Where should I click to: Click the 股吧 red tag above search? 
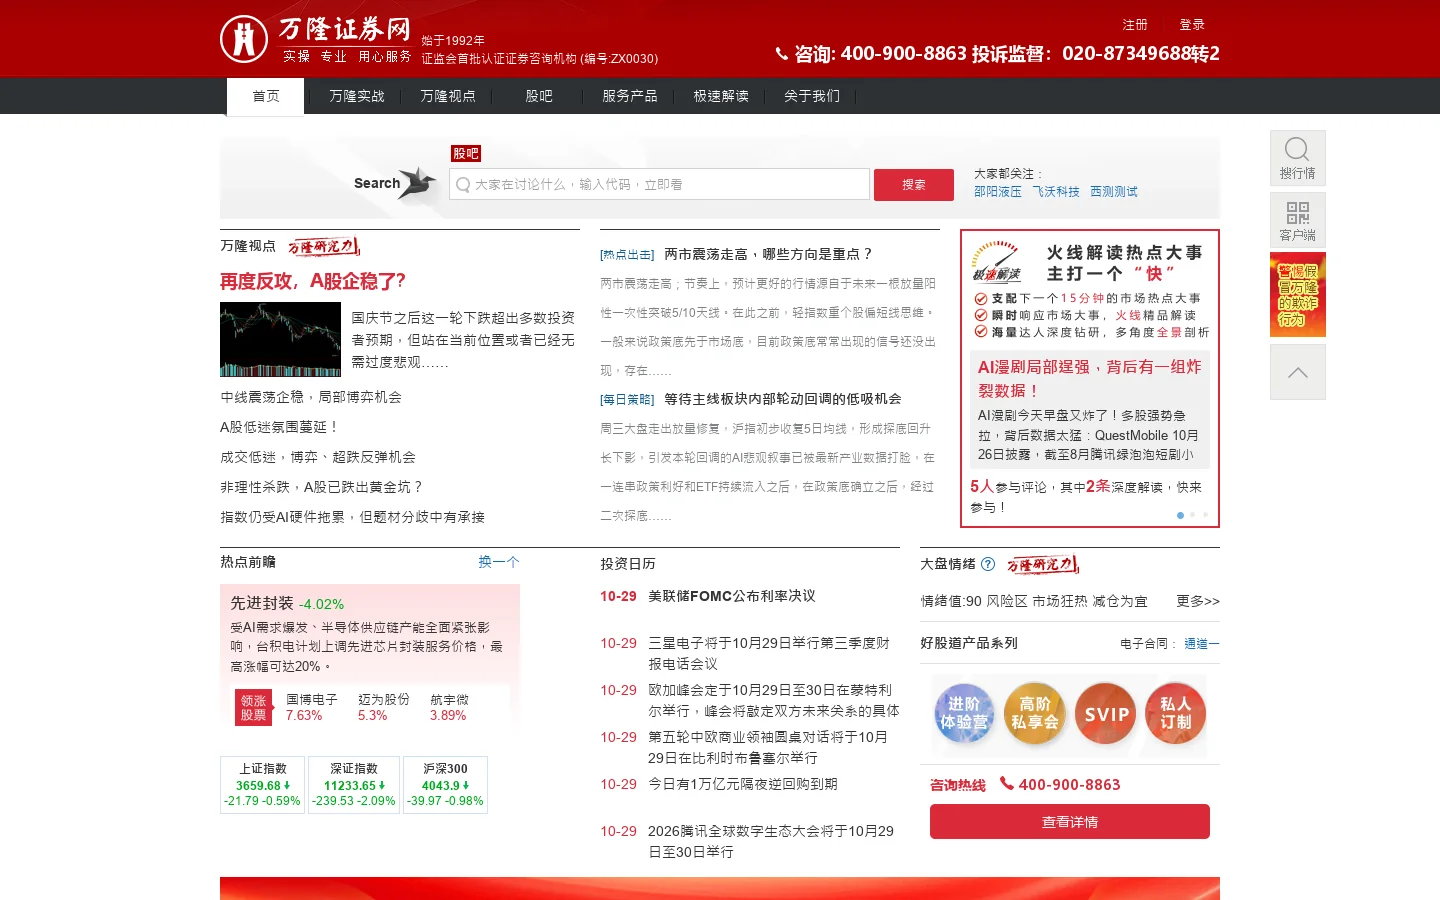point(466,153)
